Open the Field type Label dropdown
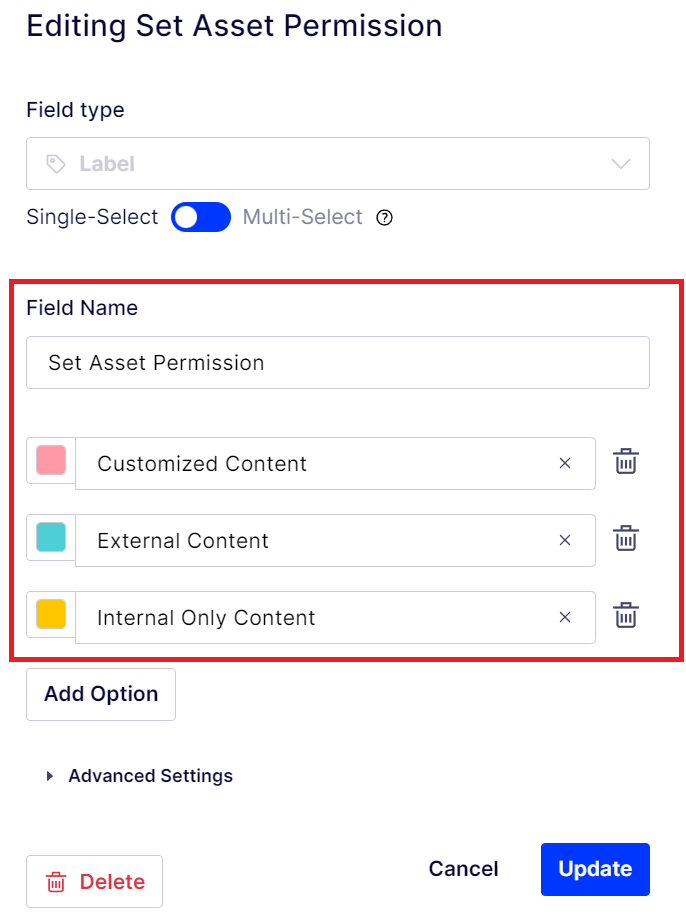This screenshot has width=686, height=916. 337,164
